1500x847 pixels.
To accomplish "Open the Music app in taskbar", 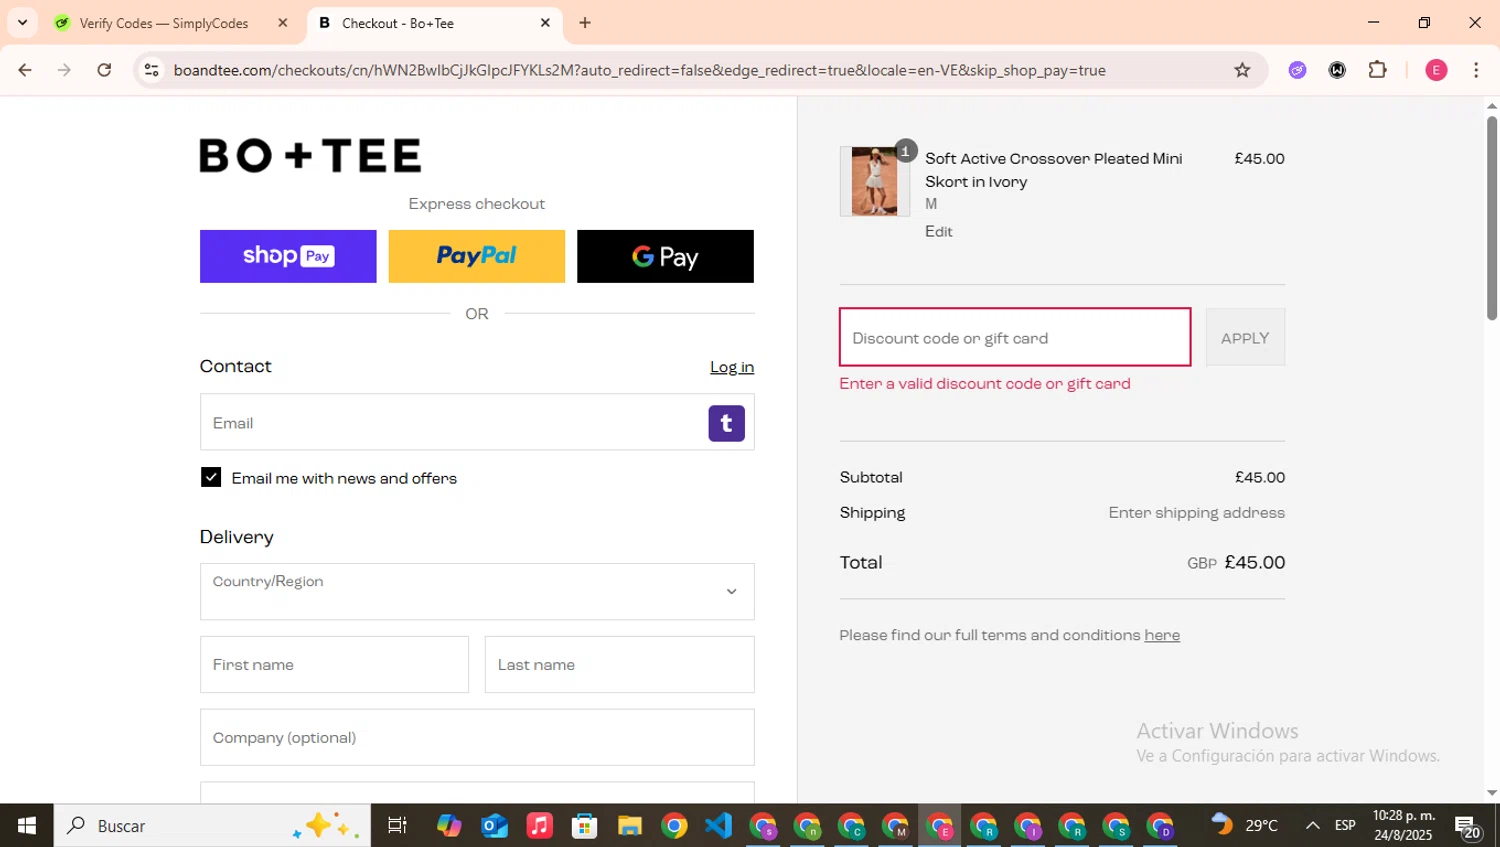I will (539, 825).
